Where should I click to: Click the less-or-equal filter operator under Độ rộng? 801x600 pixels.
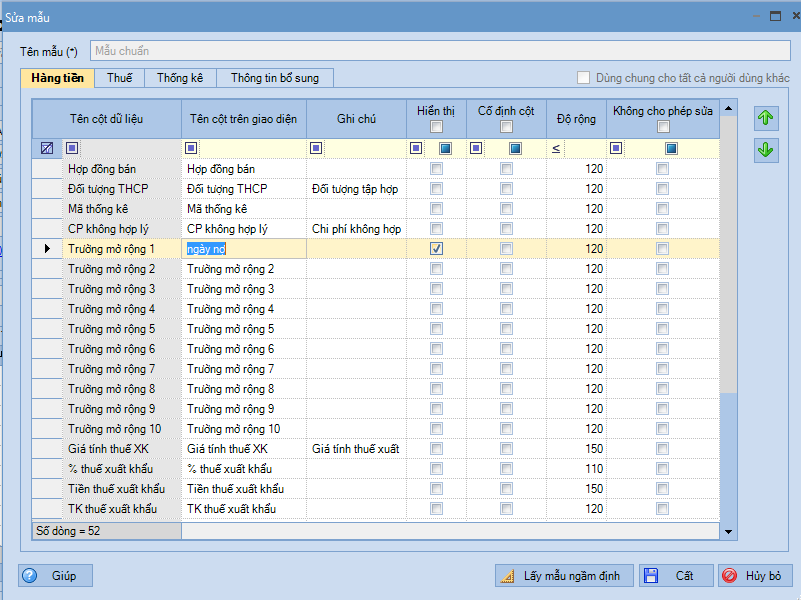(556, 149)
